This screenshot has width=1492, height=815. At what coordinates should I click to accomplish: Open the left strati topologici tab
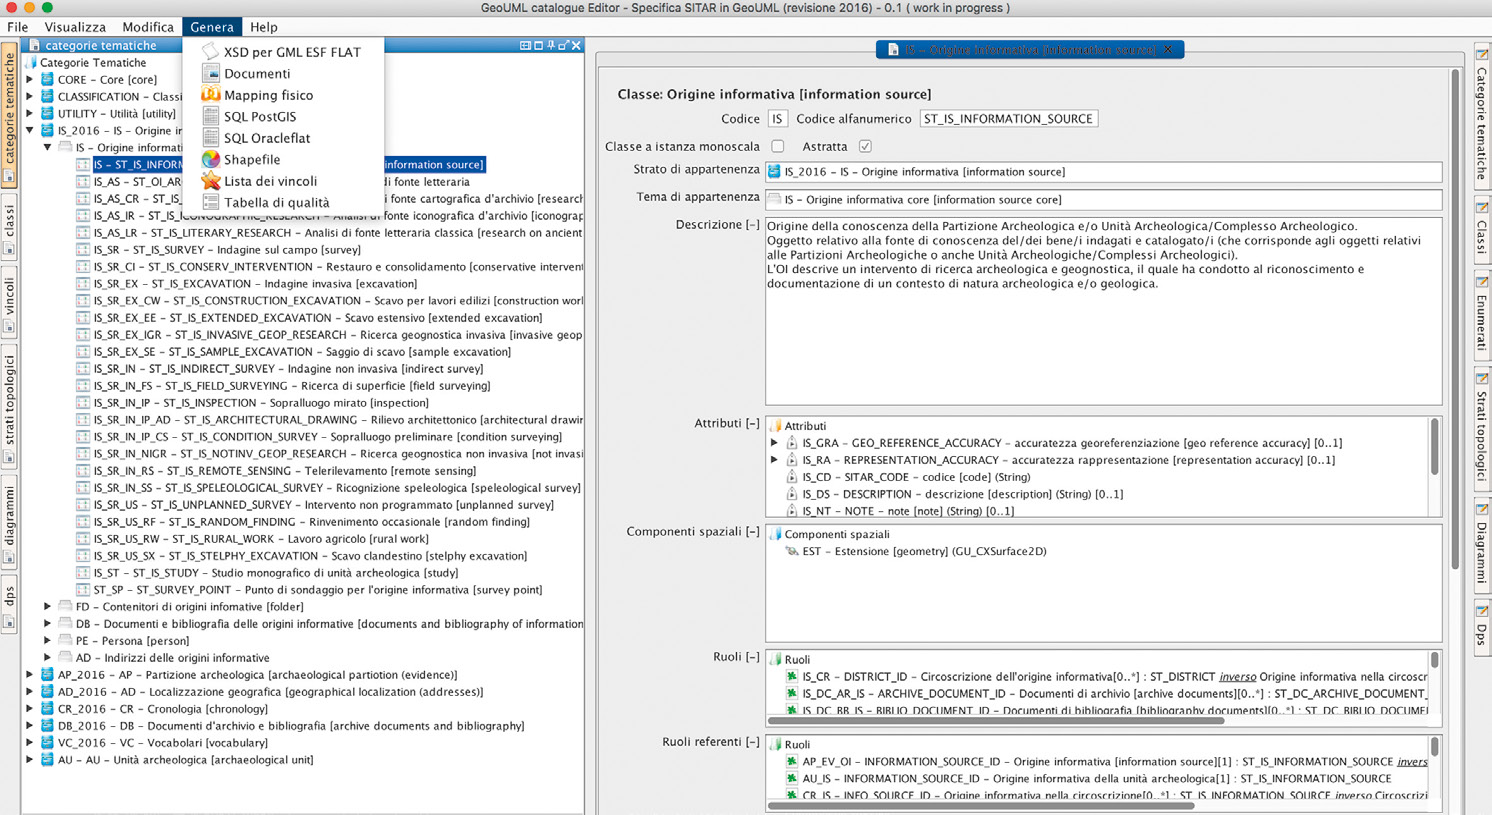9,406
